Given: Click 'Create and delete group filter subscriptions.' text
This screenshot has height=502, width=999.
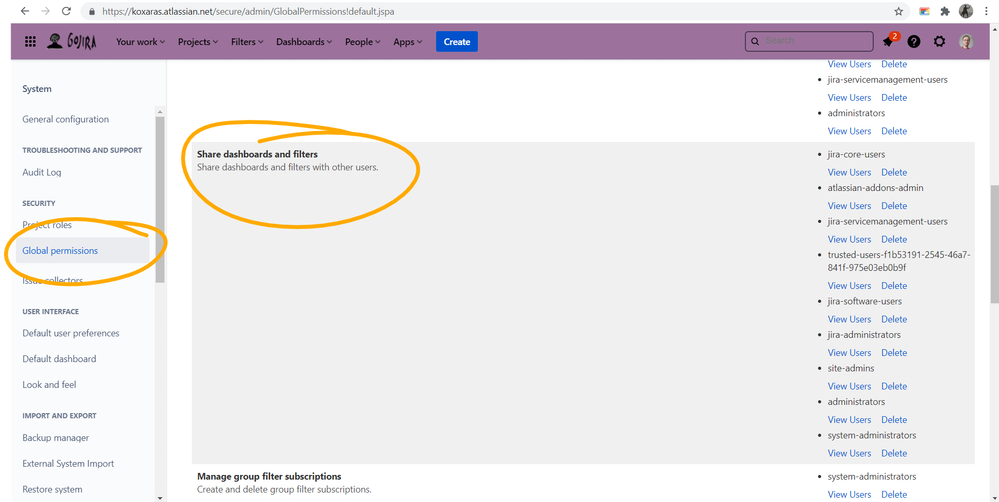Looking at the screenshot, I should 284,490.
